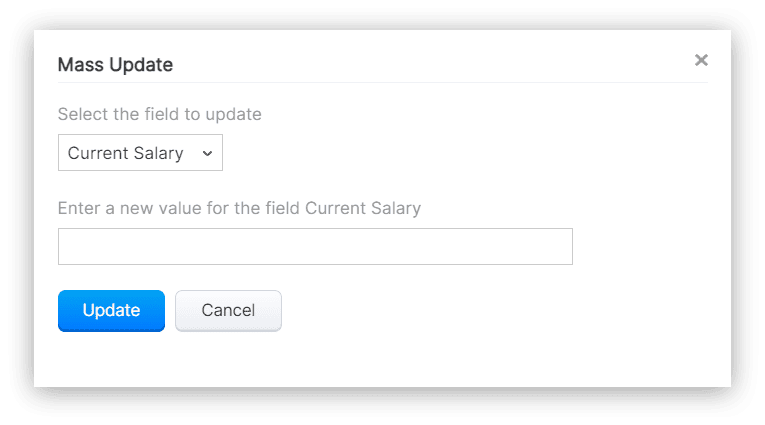The width and height of the screenshot is (765, 425).
Task: Click the 'Enter a new value' label text
Action: click(x=239, y=208)
